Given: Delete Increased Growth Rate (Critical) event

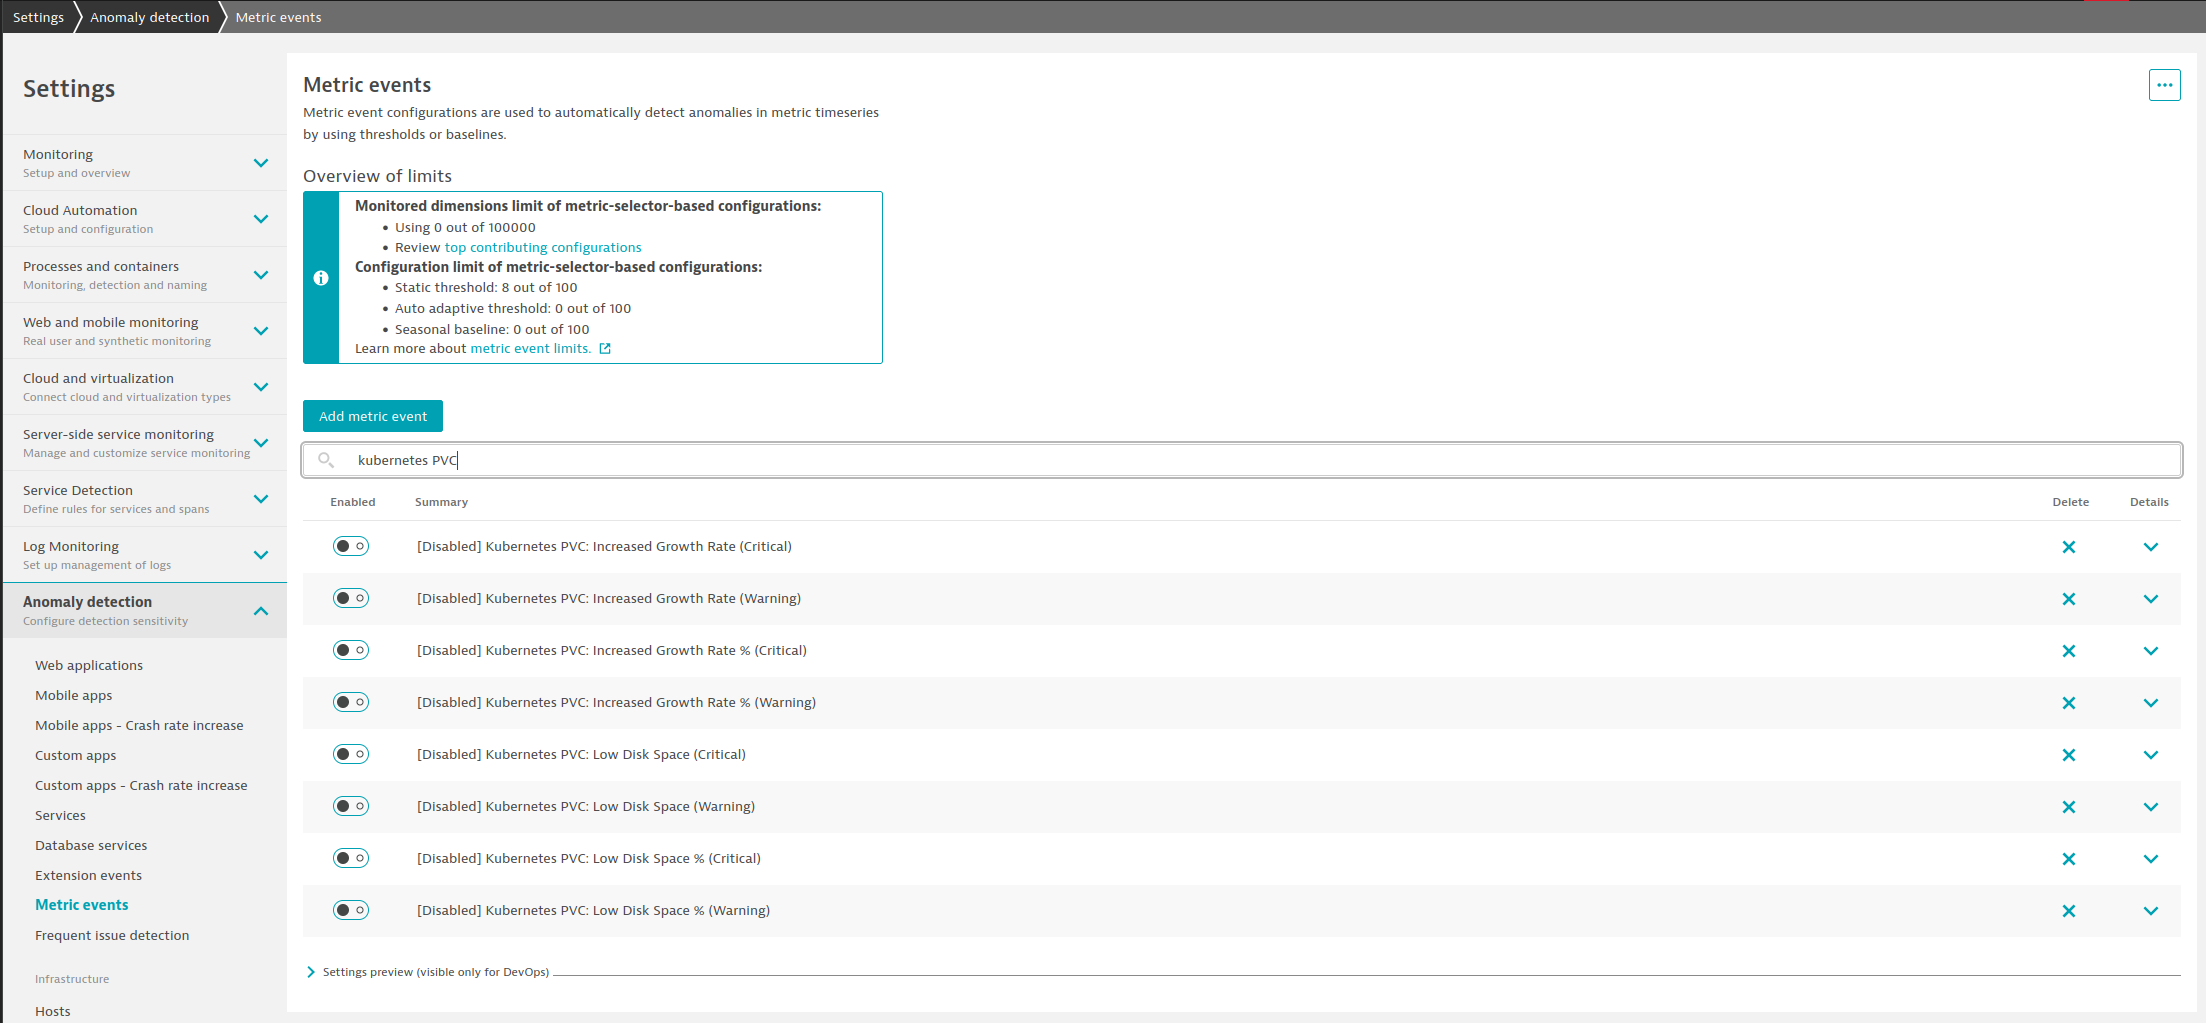Looking at the screenshot, I should tap(2069, 547).
